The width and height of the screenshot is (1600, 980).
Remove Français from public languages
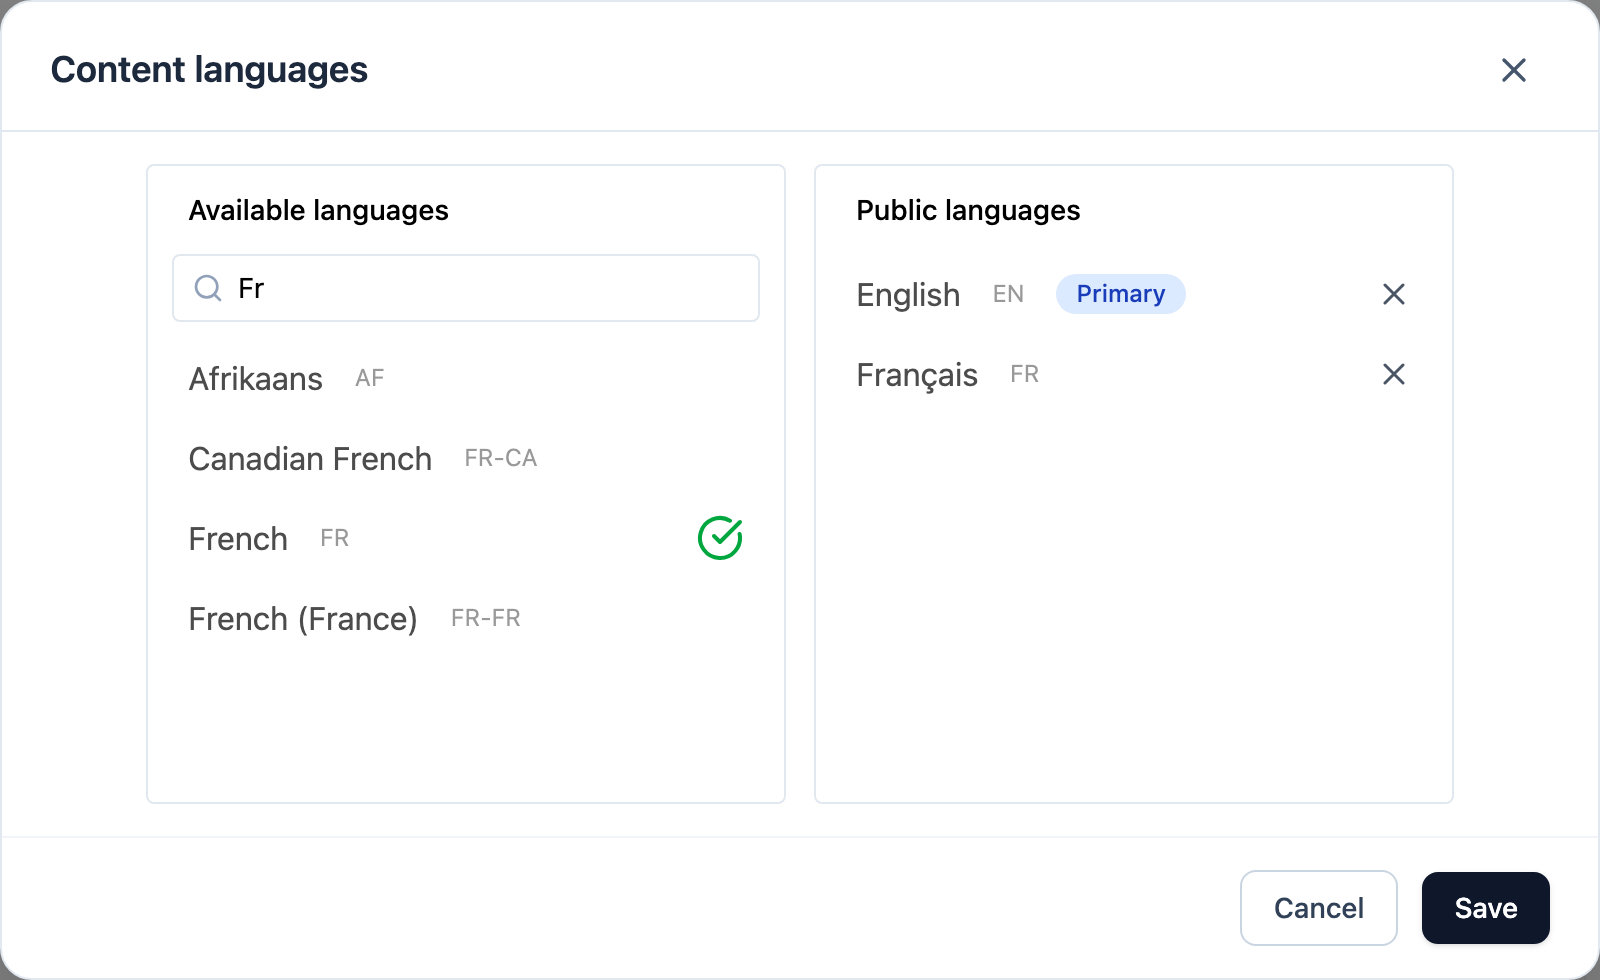pyautogui.click(x=1393, y=374)
